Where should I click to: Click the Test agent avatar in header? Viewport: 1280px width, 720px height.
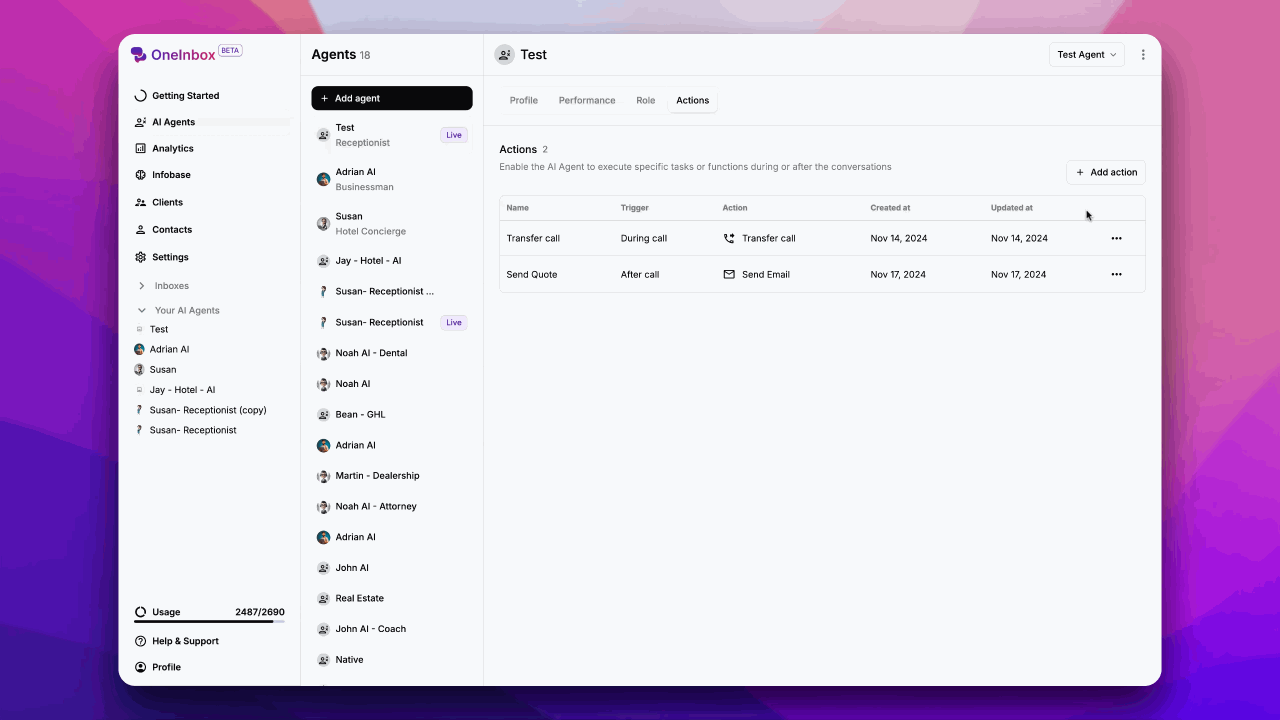click(x=504, y=55)
